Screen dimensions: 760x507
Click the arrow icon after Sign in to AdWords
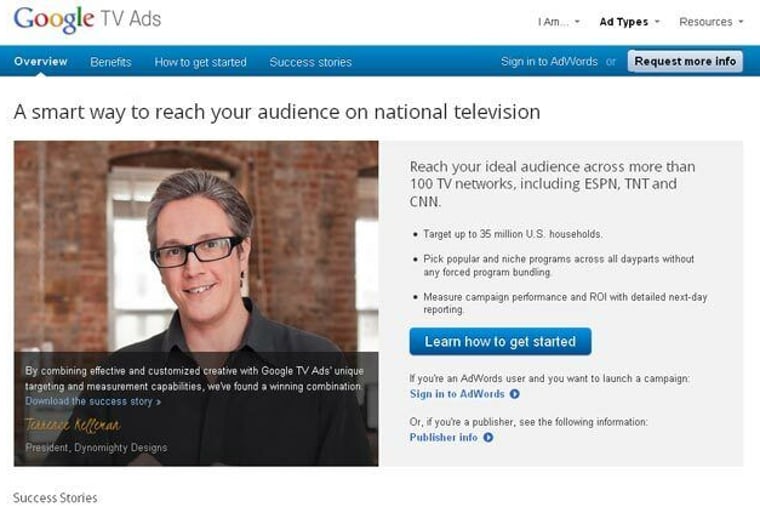[x=514, y=394]
